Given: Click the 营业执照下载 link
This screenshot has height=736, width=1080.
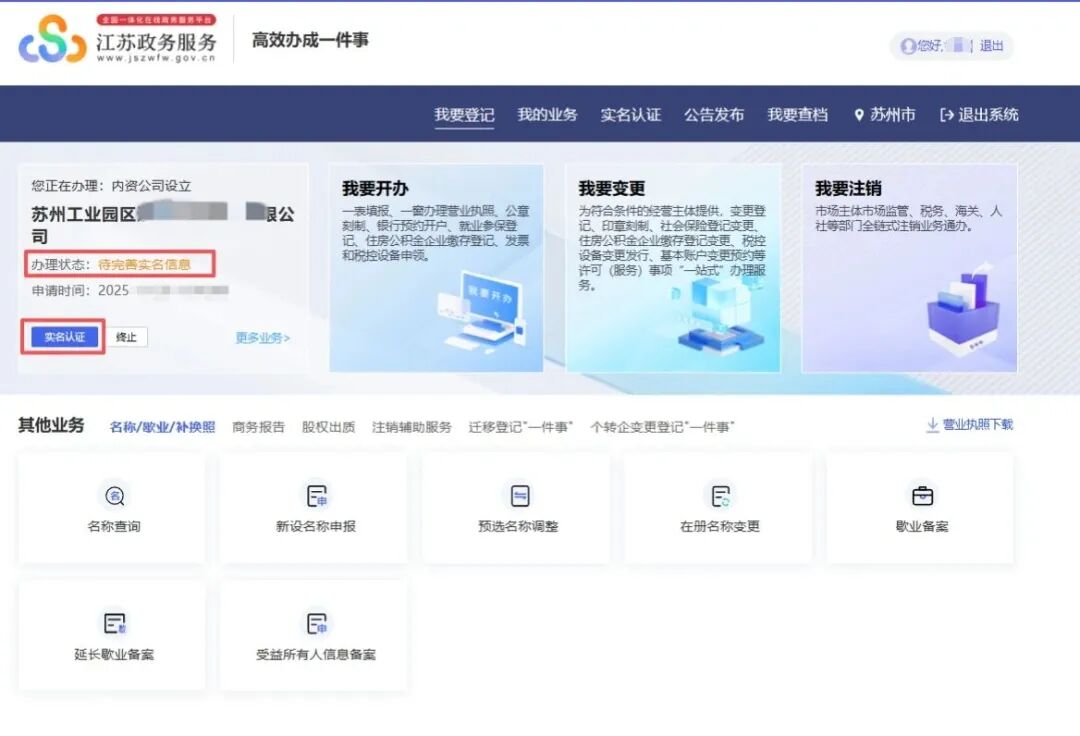Looking at the screenshot, I should [978, 425].
